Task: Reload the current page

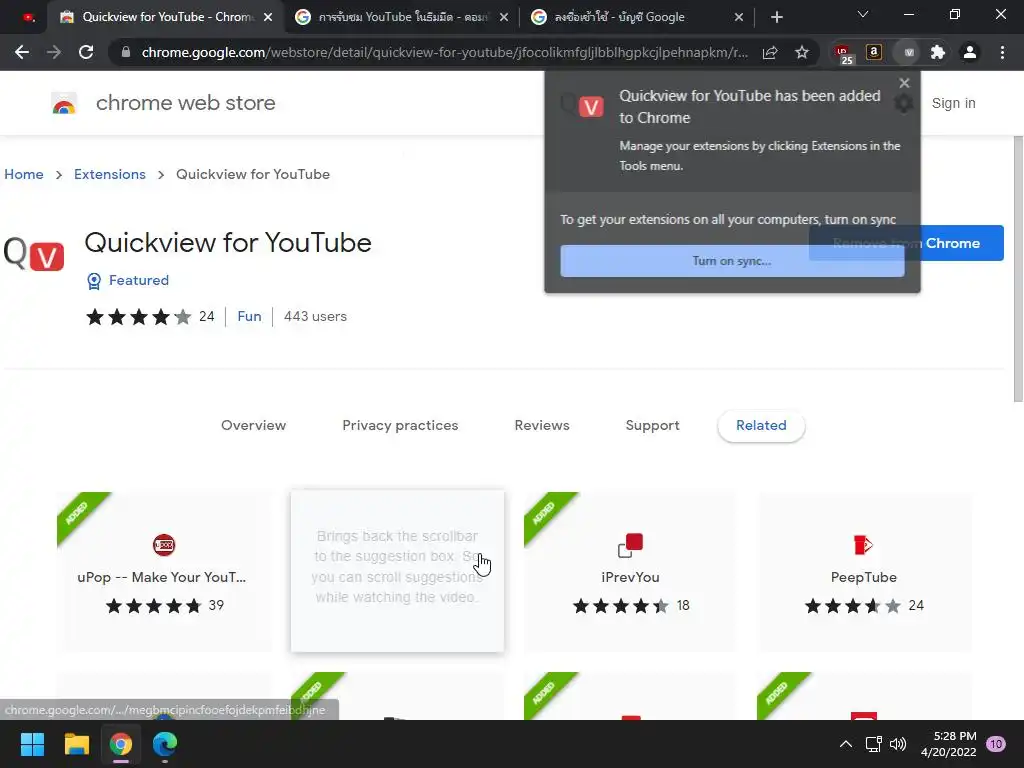Action: tap(86, 52)
